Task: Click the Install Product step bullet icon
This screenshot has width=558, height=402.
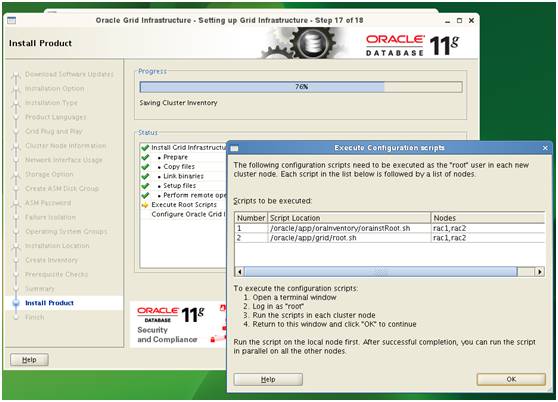Action: [16, 303]
